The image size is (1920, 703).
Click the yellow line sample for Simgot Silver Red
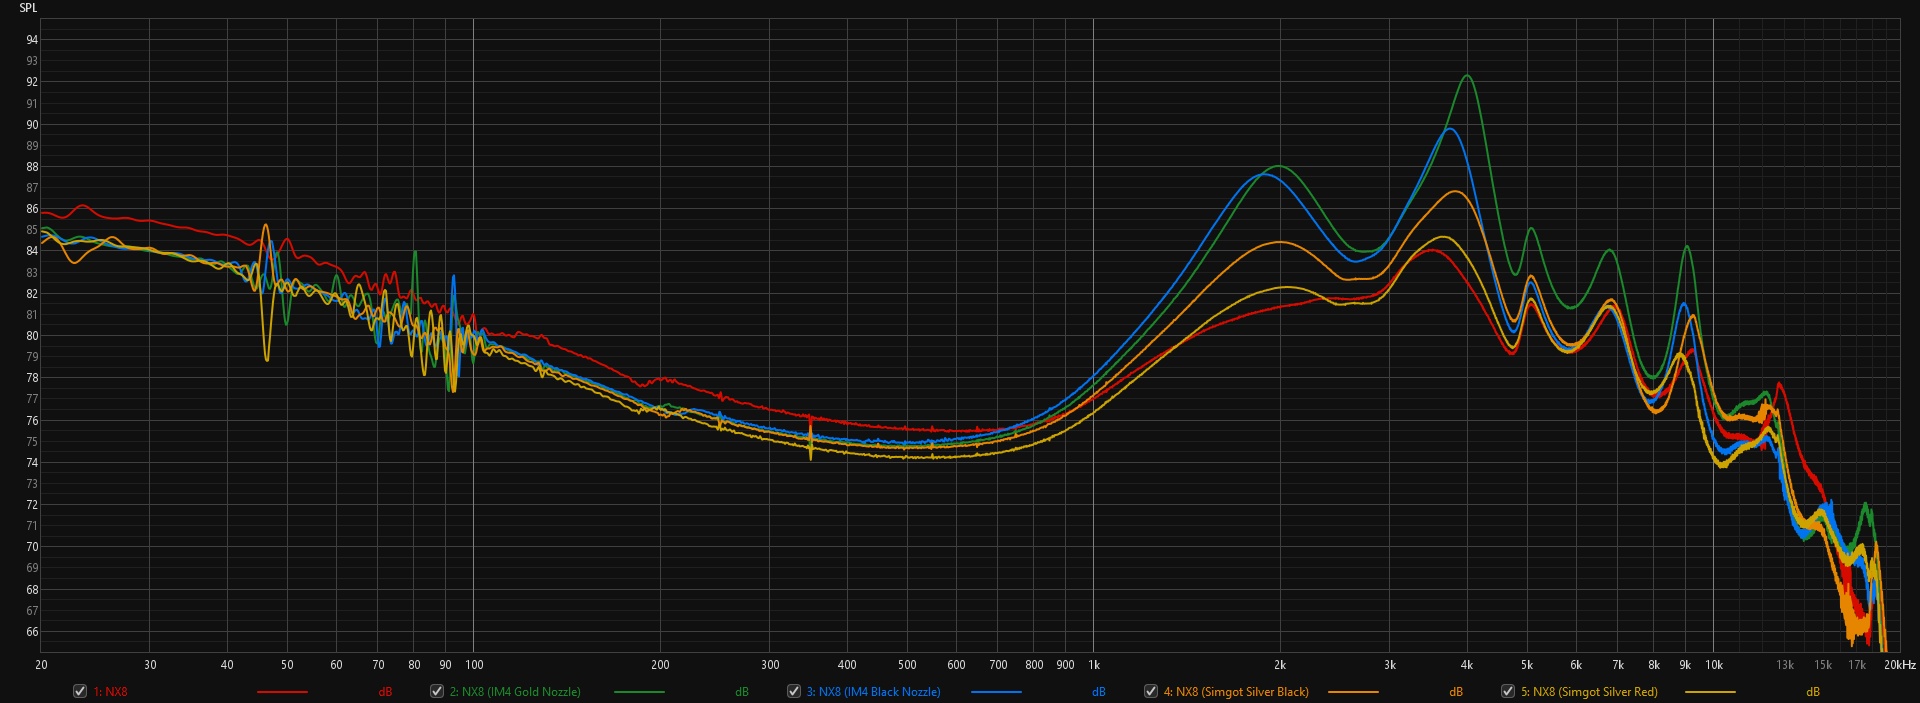(1710, 692)
